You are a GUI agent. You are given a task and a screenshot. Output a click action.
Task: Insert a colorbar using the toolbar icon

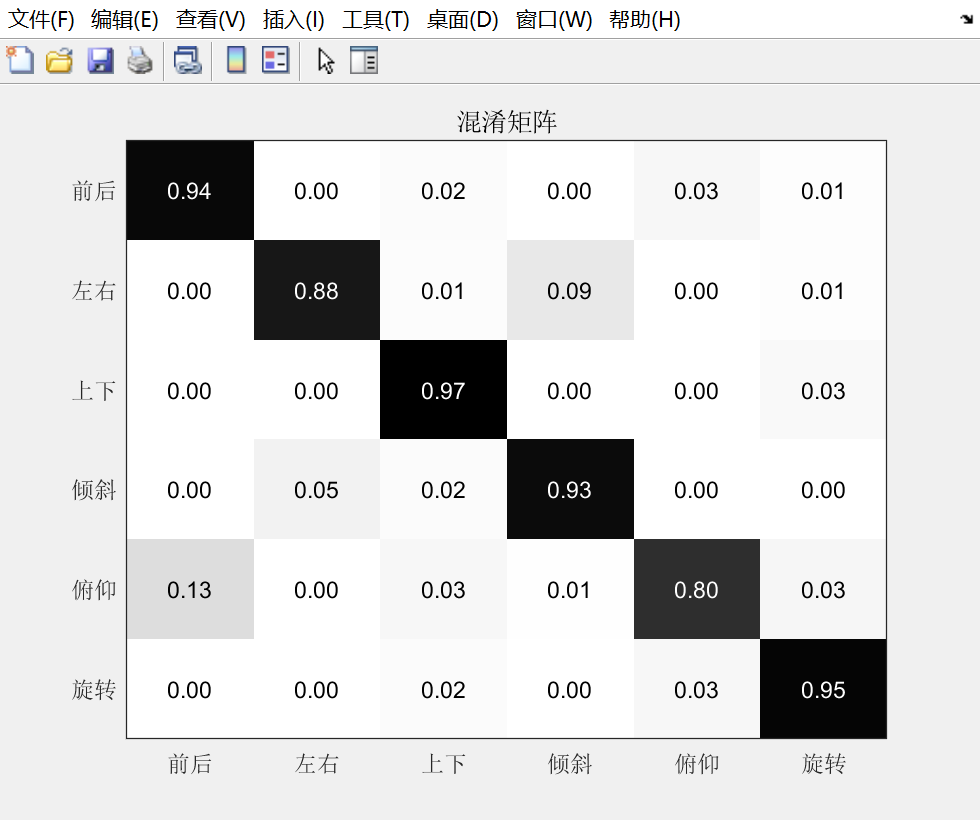(x=236, y=61)
